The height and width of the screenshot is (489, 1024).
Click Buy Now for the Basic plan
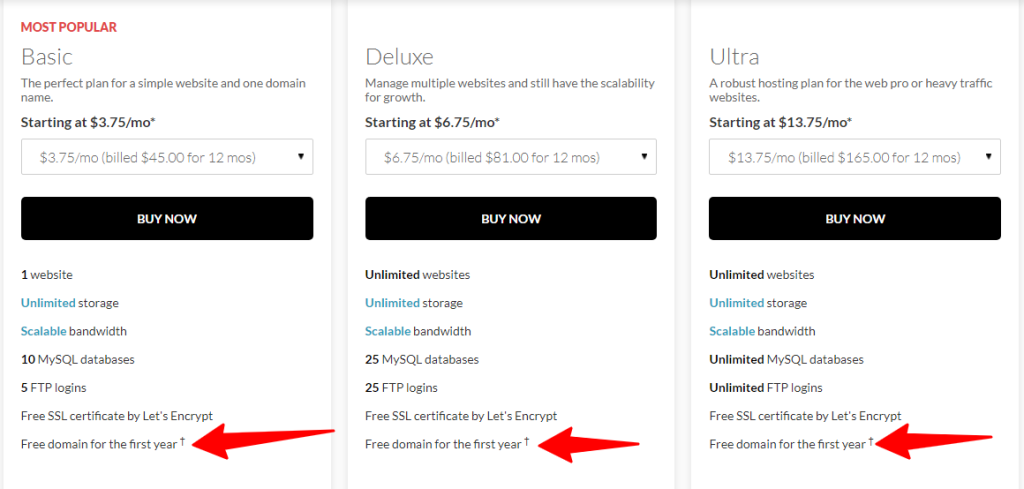(x=167, y=219)
